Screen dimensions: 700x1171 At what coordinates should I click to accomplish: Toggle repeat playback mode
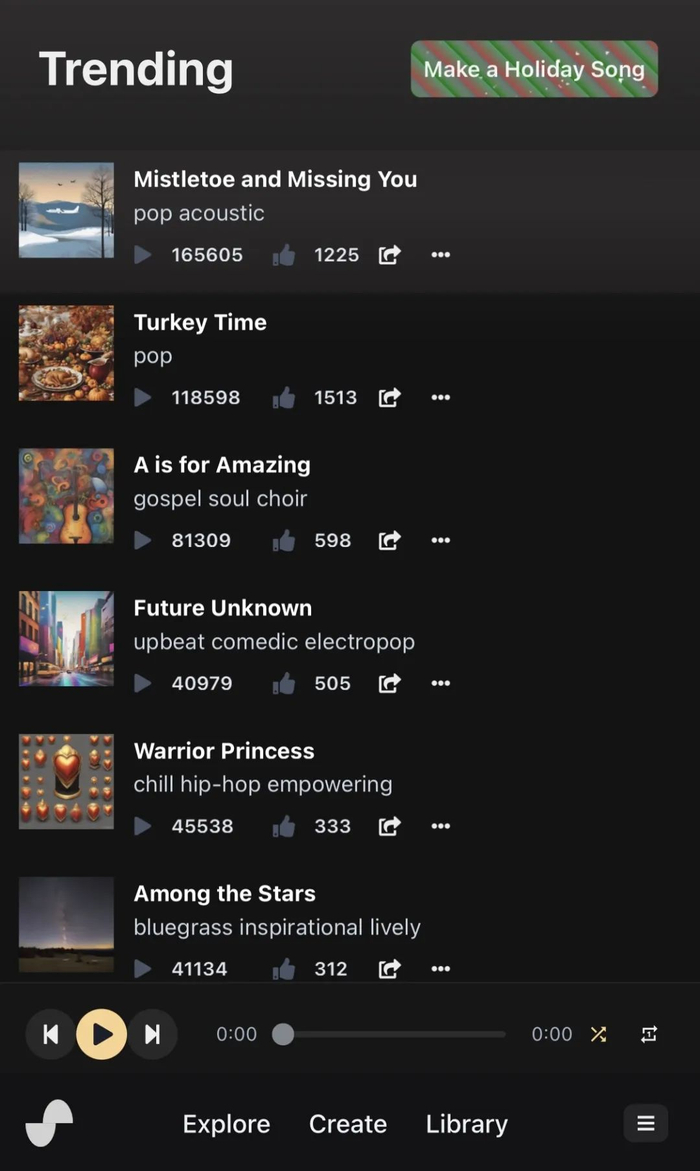pos(649,1034)
